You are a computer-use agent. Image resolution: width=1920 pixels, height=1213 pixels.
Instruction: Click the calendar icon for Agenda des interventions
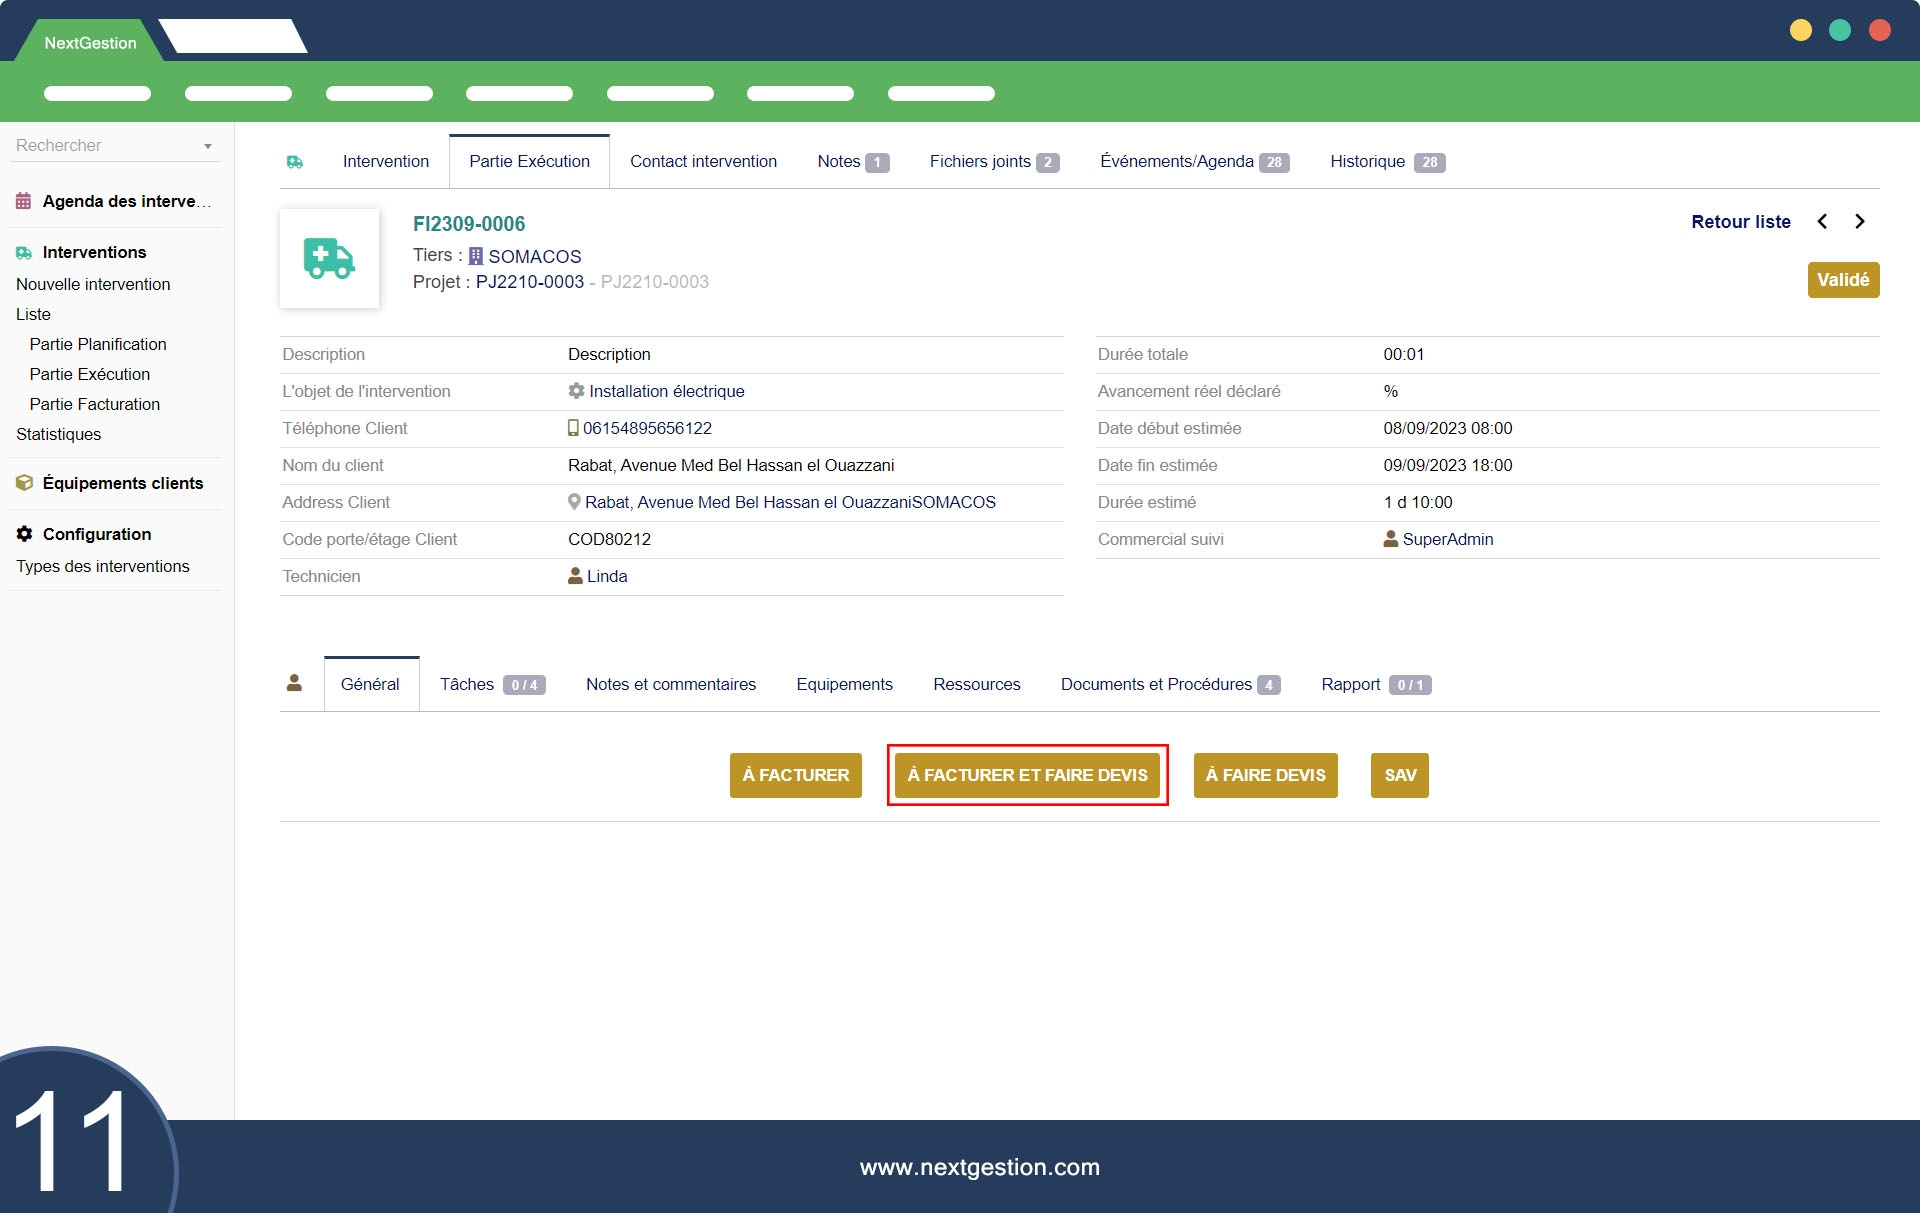click(24, 201)
